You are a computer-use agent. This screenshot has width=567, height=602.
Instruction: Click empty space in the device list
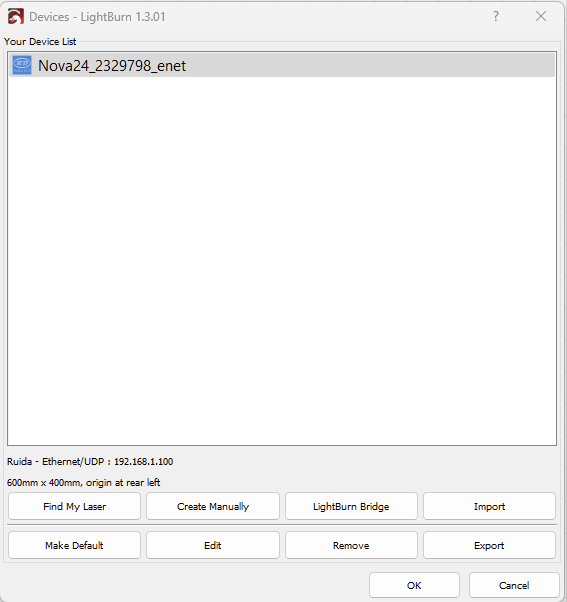[282, 261]
